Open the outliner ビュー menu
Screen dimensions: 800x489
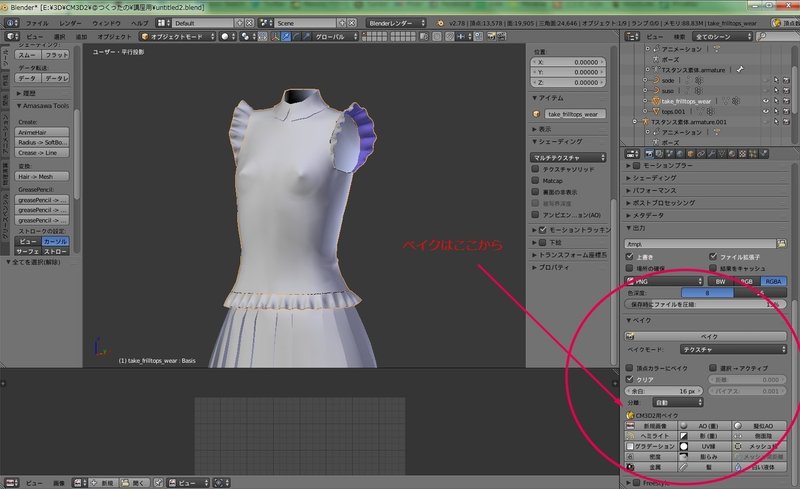pos(654,37)
